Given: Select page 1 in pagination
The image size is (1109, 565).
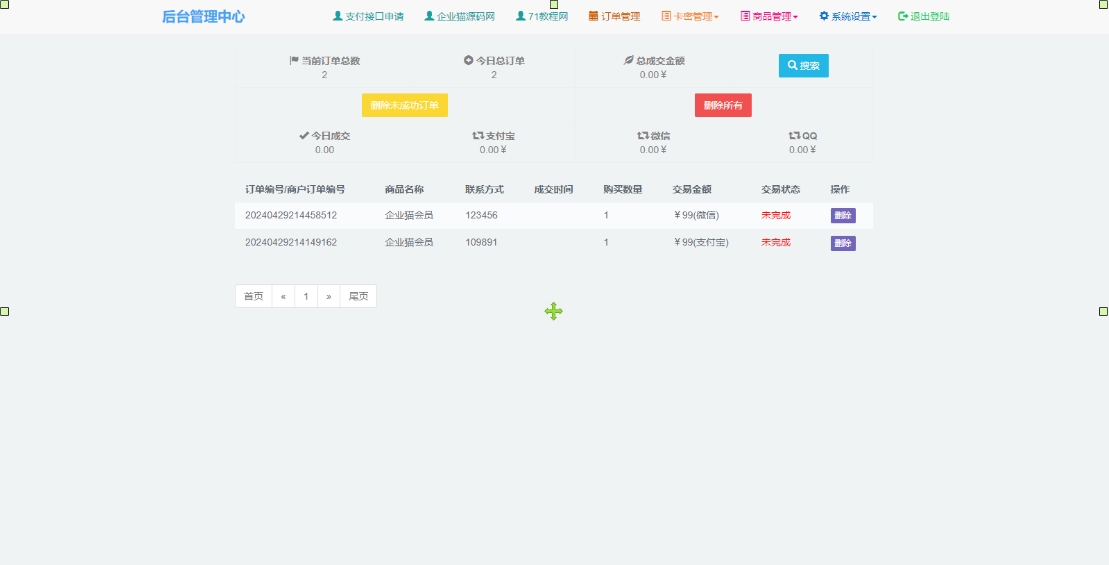Looking at the screenshot, I should point(306,296).
